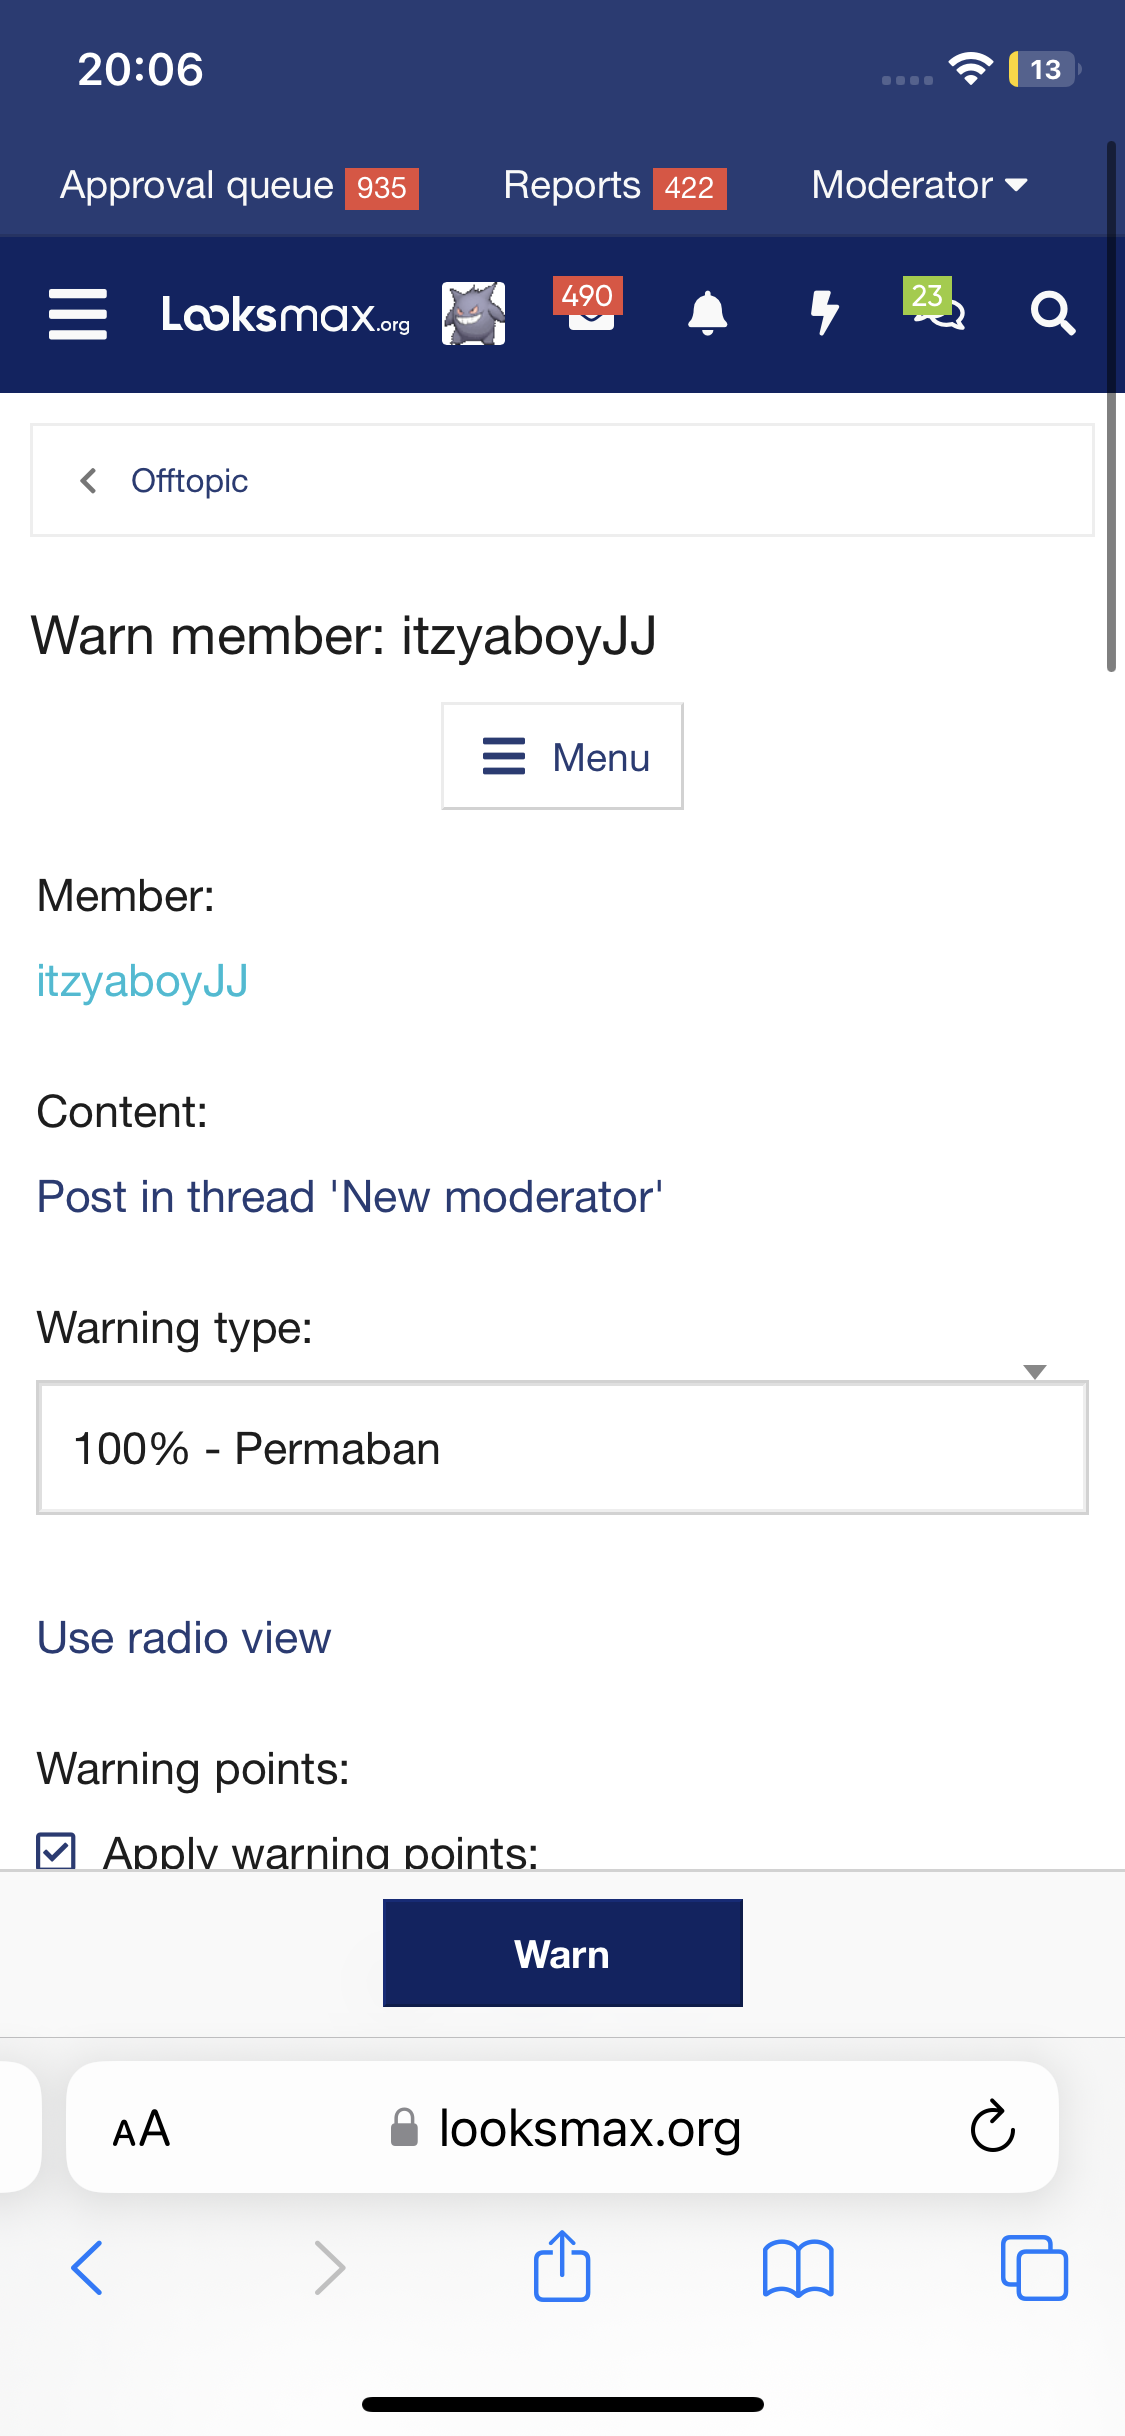Screen dimensions: 1125x2436
Task: Tap the lightning bolt what's new icon
Action: (823, 314)
